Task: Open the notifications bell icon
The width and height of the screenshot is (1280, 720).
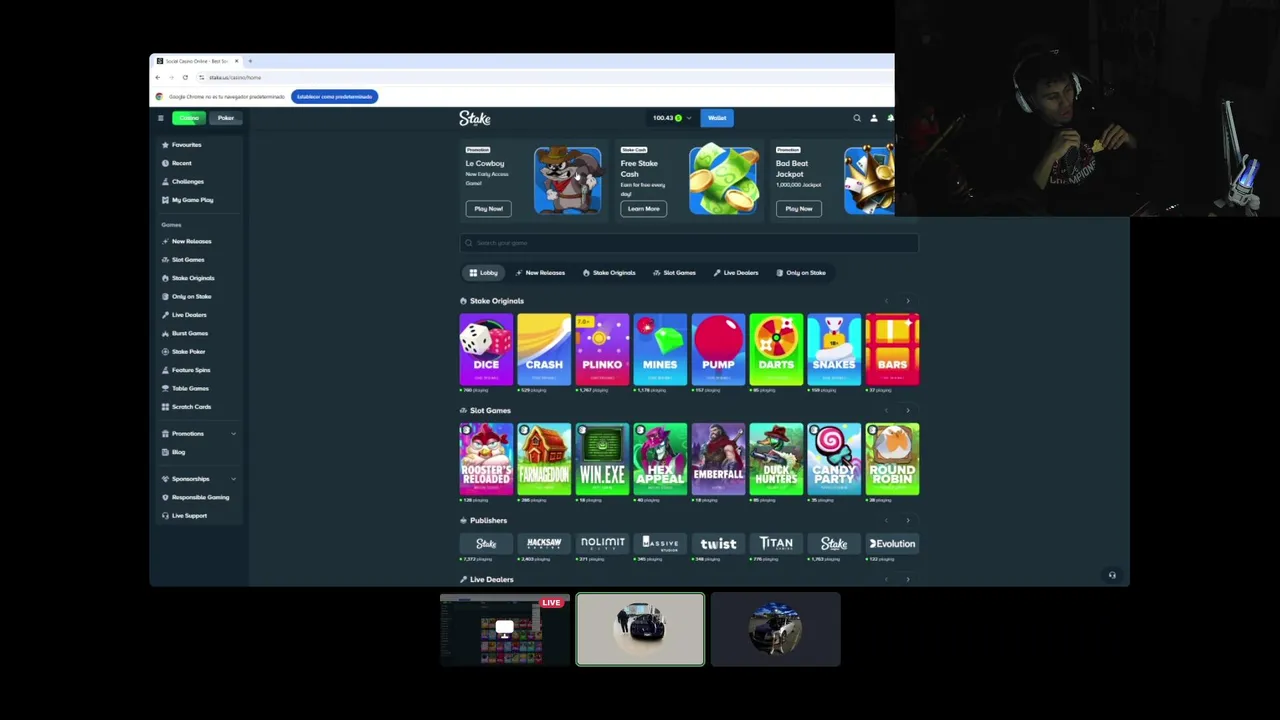Action: 890,118
